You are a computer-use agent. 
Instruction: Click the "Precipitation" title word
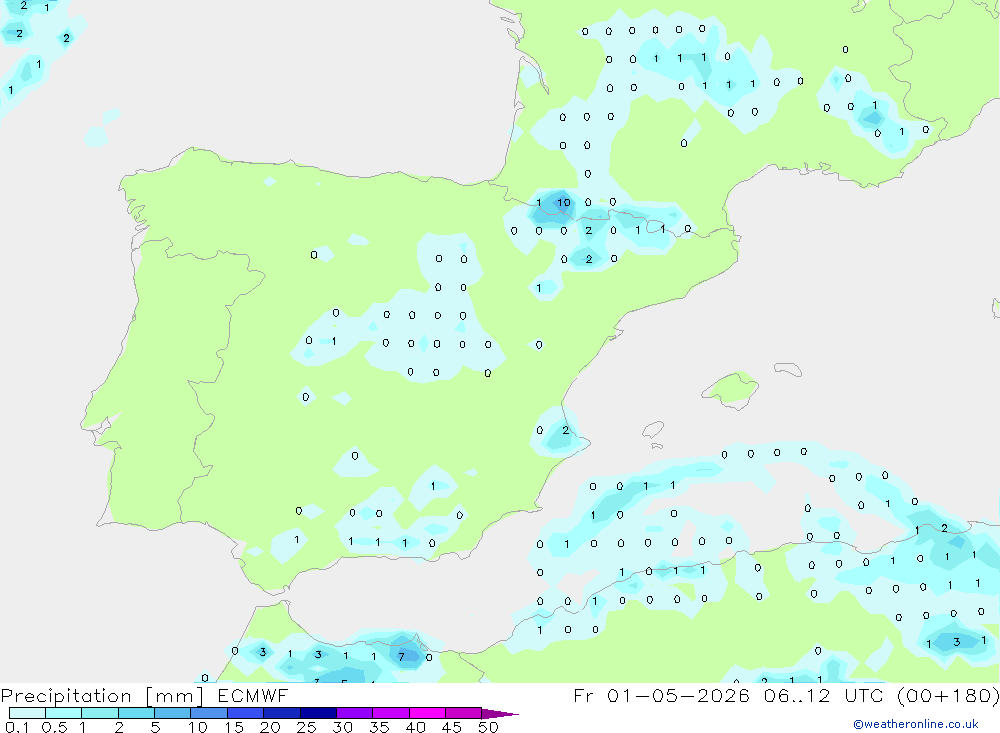[66, 696]
